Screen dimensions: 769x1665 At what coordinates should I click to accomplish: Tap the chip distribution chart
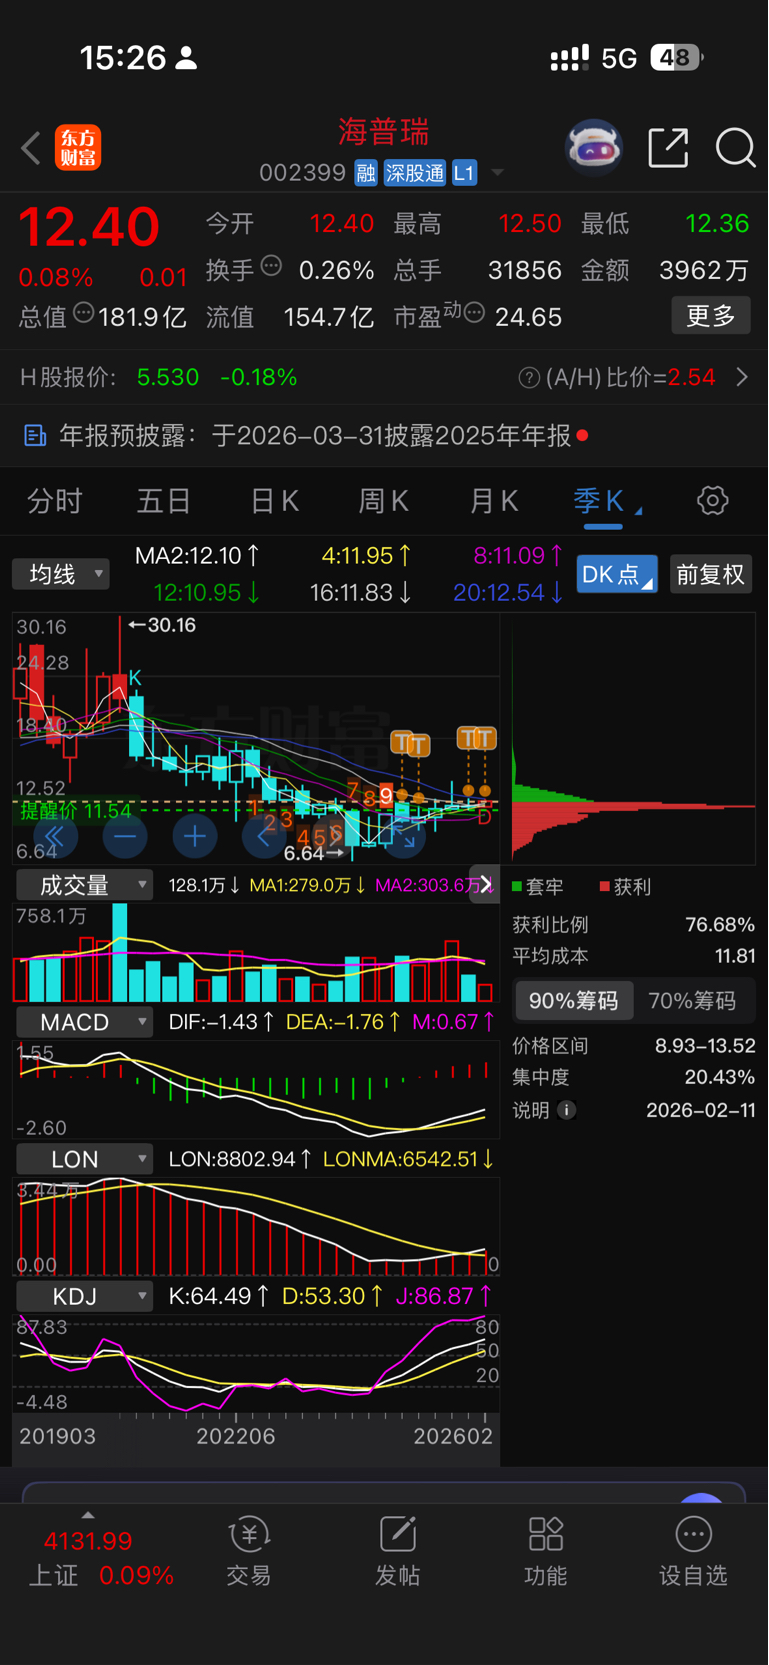click(x=633, y=739)
